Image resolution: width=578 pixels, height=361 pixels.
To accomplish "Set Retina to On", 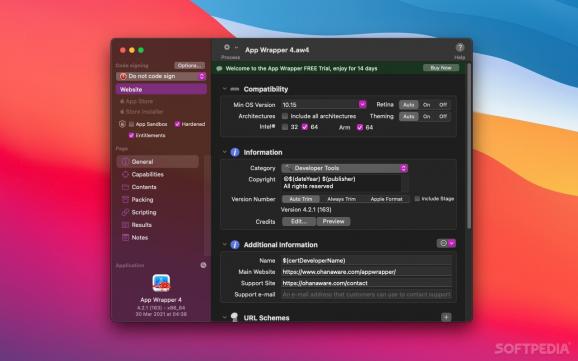I will coord(426,105).
